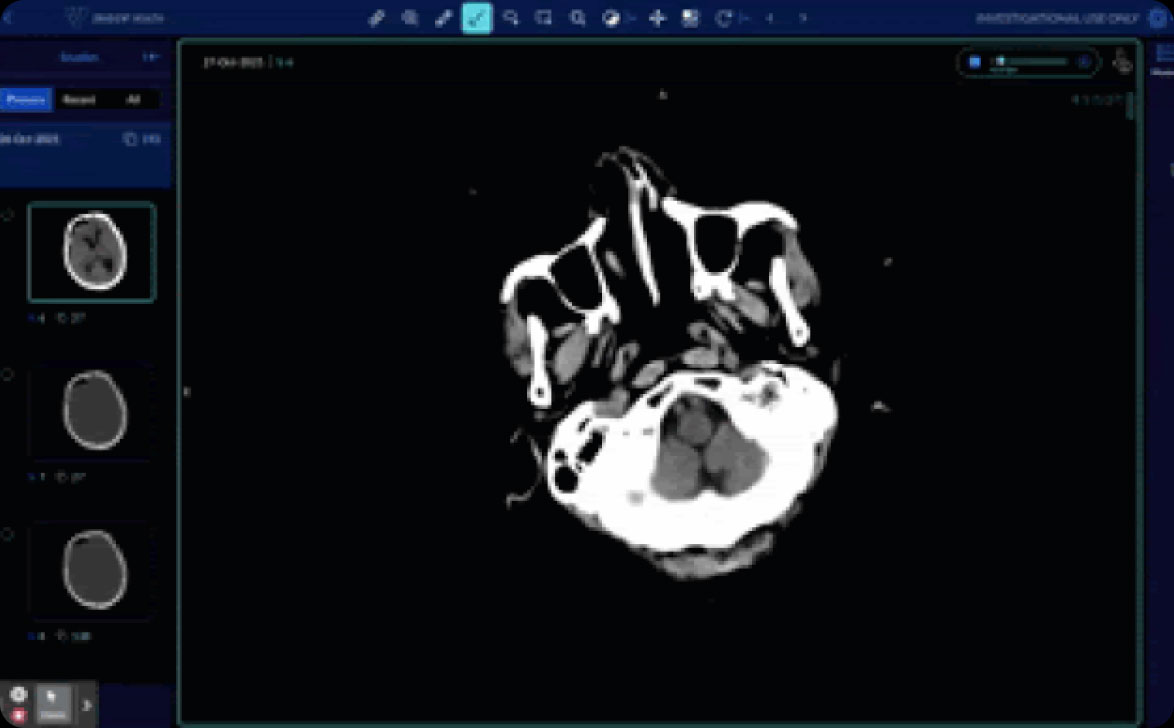Screen dimensions: 1174x728
Task: Adjust the cine playback slider handle
Action: 1000,61
